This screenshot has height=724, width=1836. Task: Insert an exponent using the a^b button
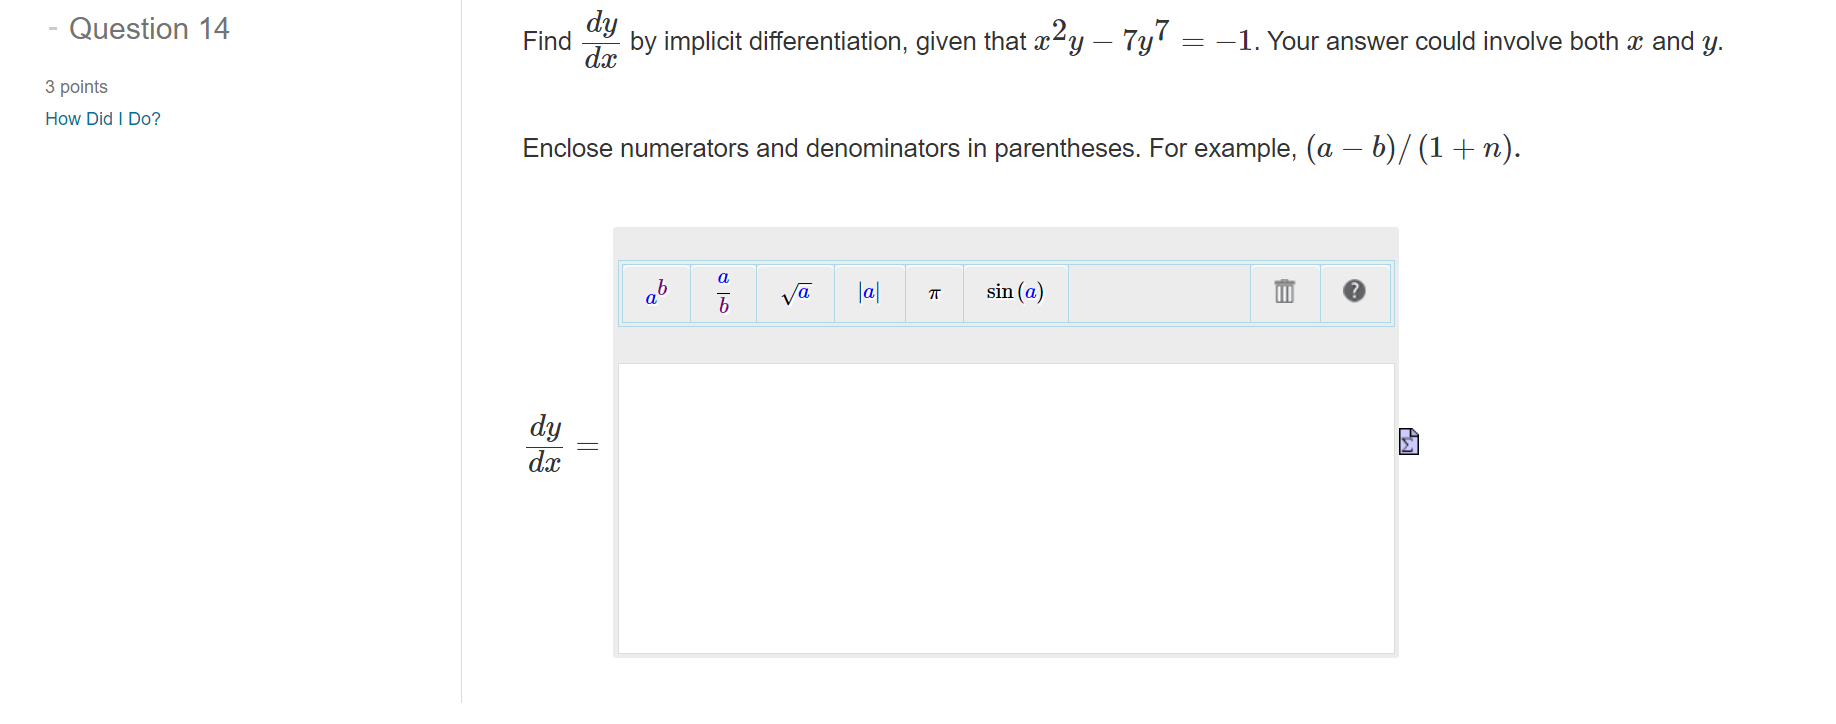coord(655,292)
